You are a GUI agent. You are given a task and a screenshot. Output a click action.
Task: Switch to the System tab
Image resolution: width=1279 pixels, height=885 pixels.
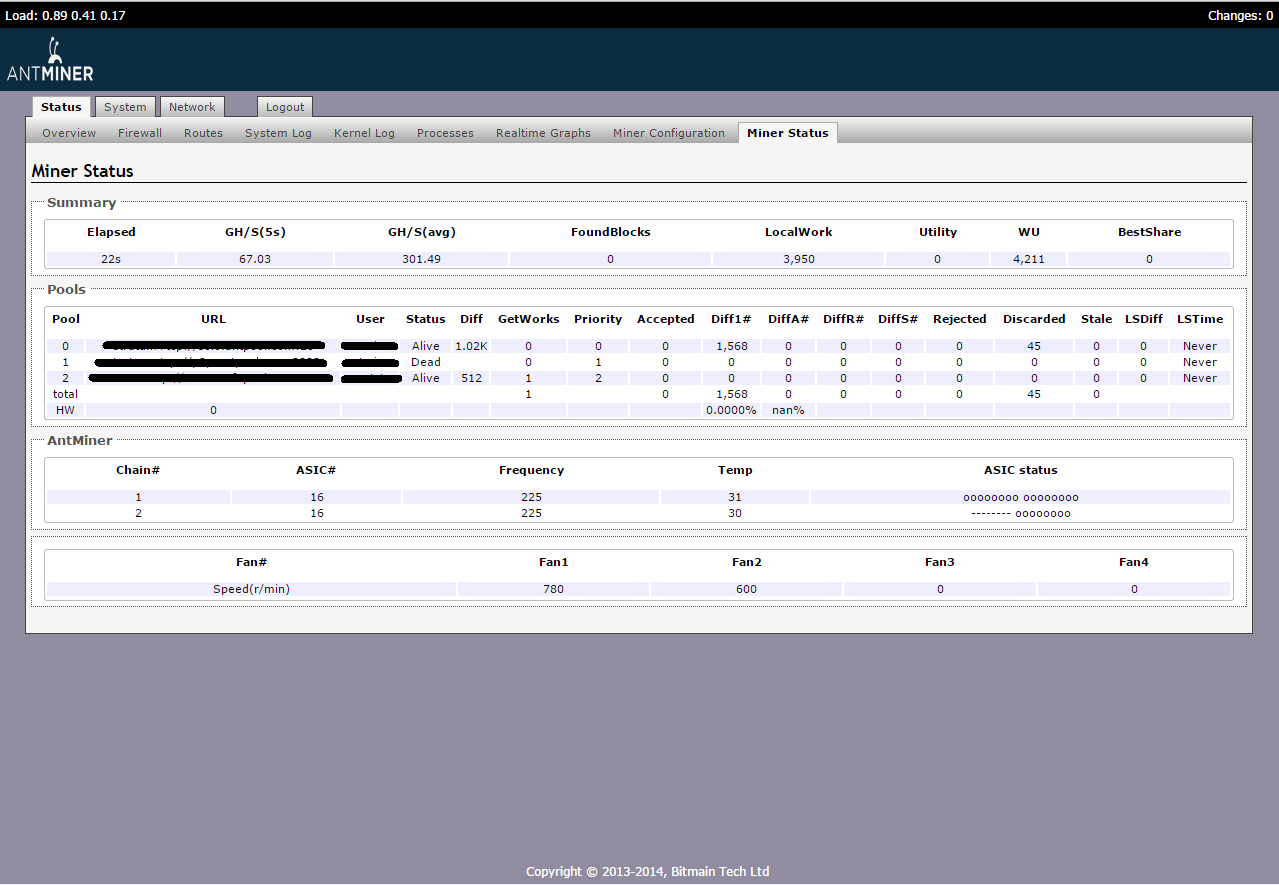coord(125,107)
